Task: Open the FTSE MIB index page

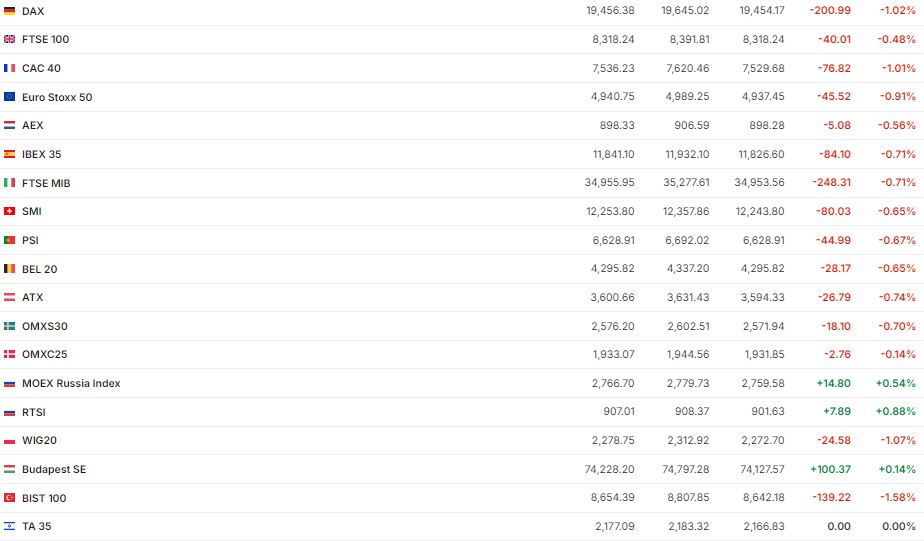Action: point(46,183)
